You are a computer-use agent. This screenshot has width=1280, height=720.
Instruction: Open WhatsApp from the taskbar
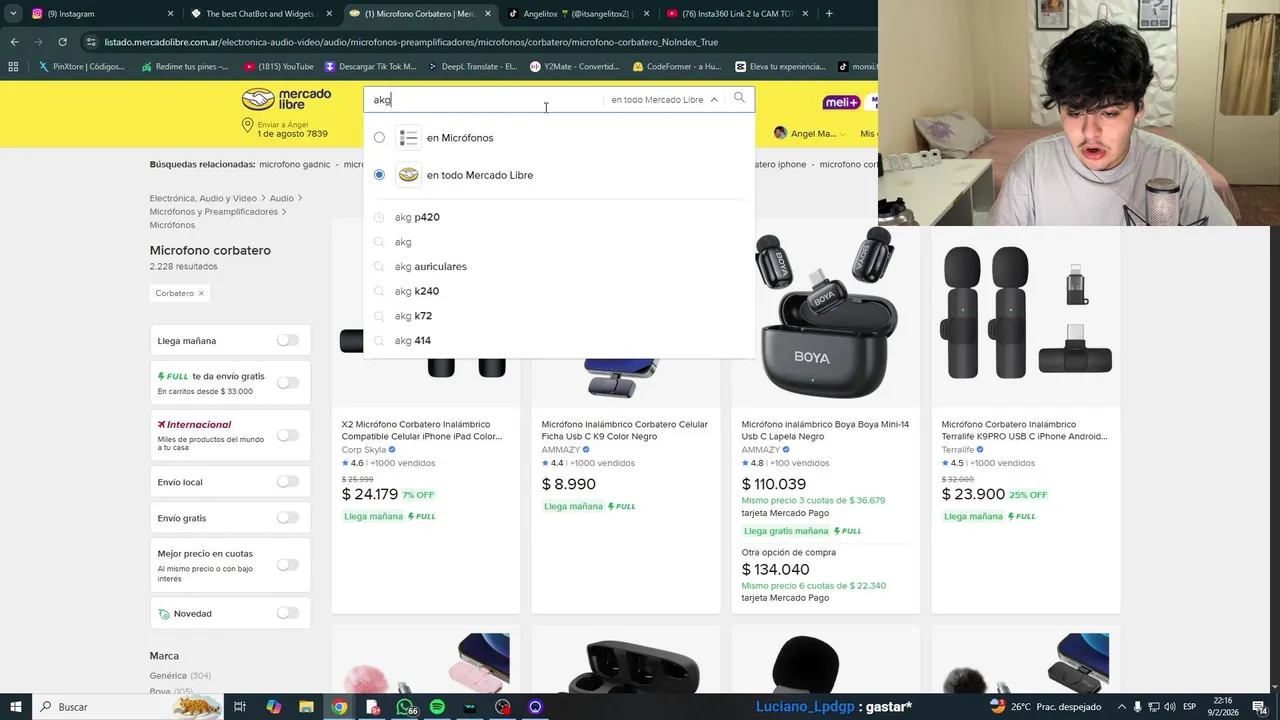pos(405,707)
